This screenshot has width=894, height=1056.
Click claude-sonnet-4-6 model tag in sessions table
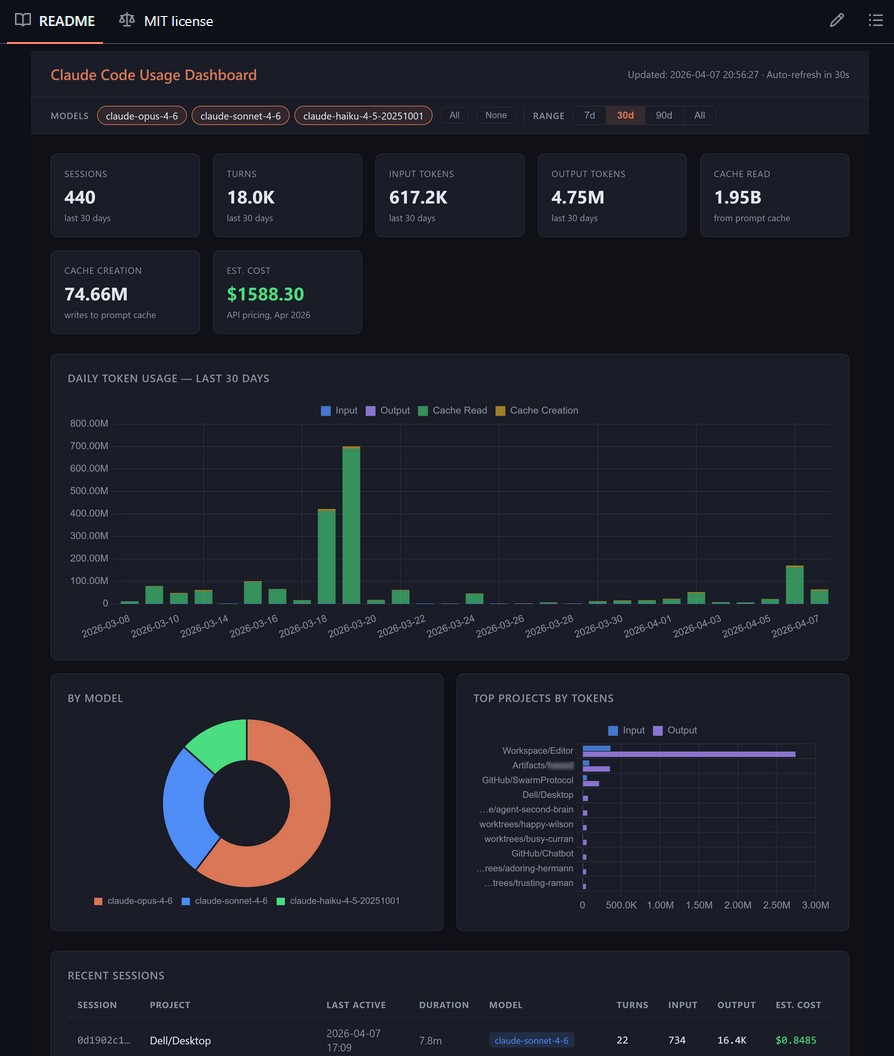click(x=531, y=1040)
